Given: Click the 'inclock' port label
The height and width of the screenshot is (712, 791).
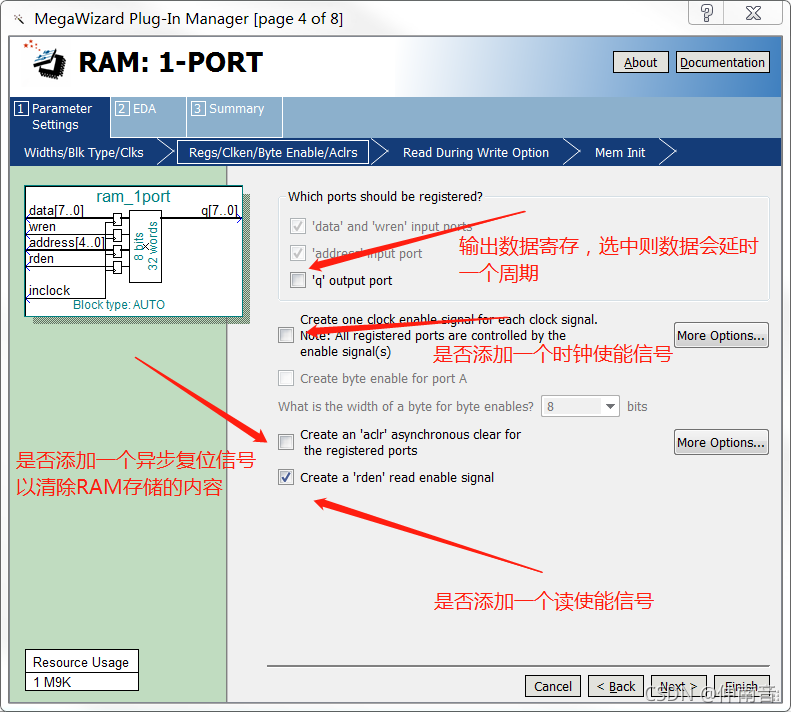Looking at the screenshot, I should tap(49, 291).
